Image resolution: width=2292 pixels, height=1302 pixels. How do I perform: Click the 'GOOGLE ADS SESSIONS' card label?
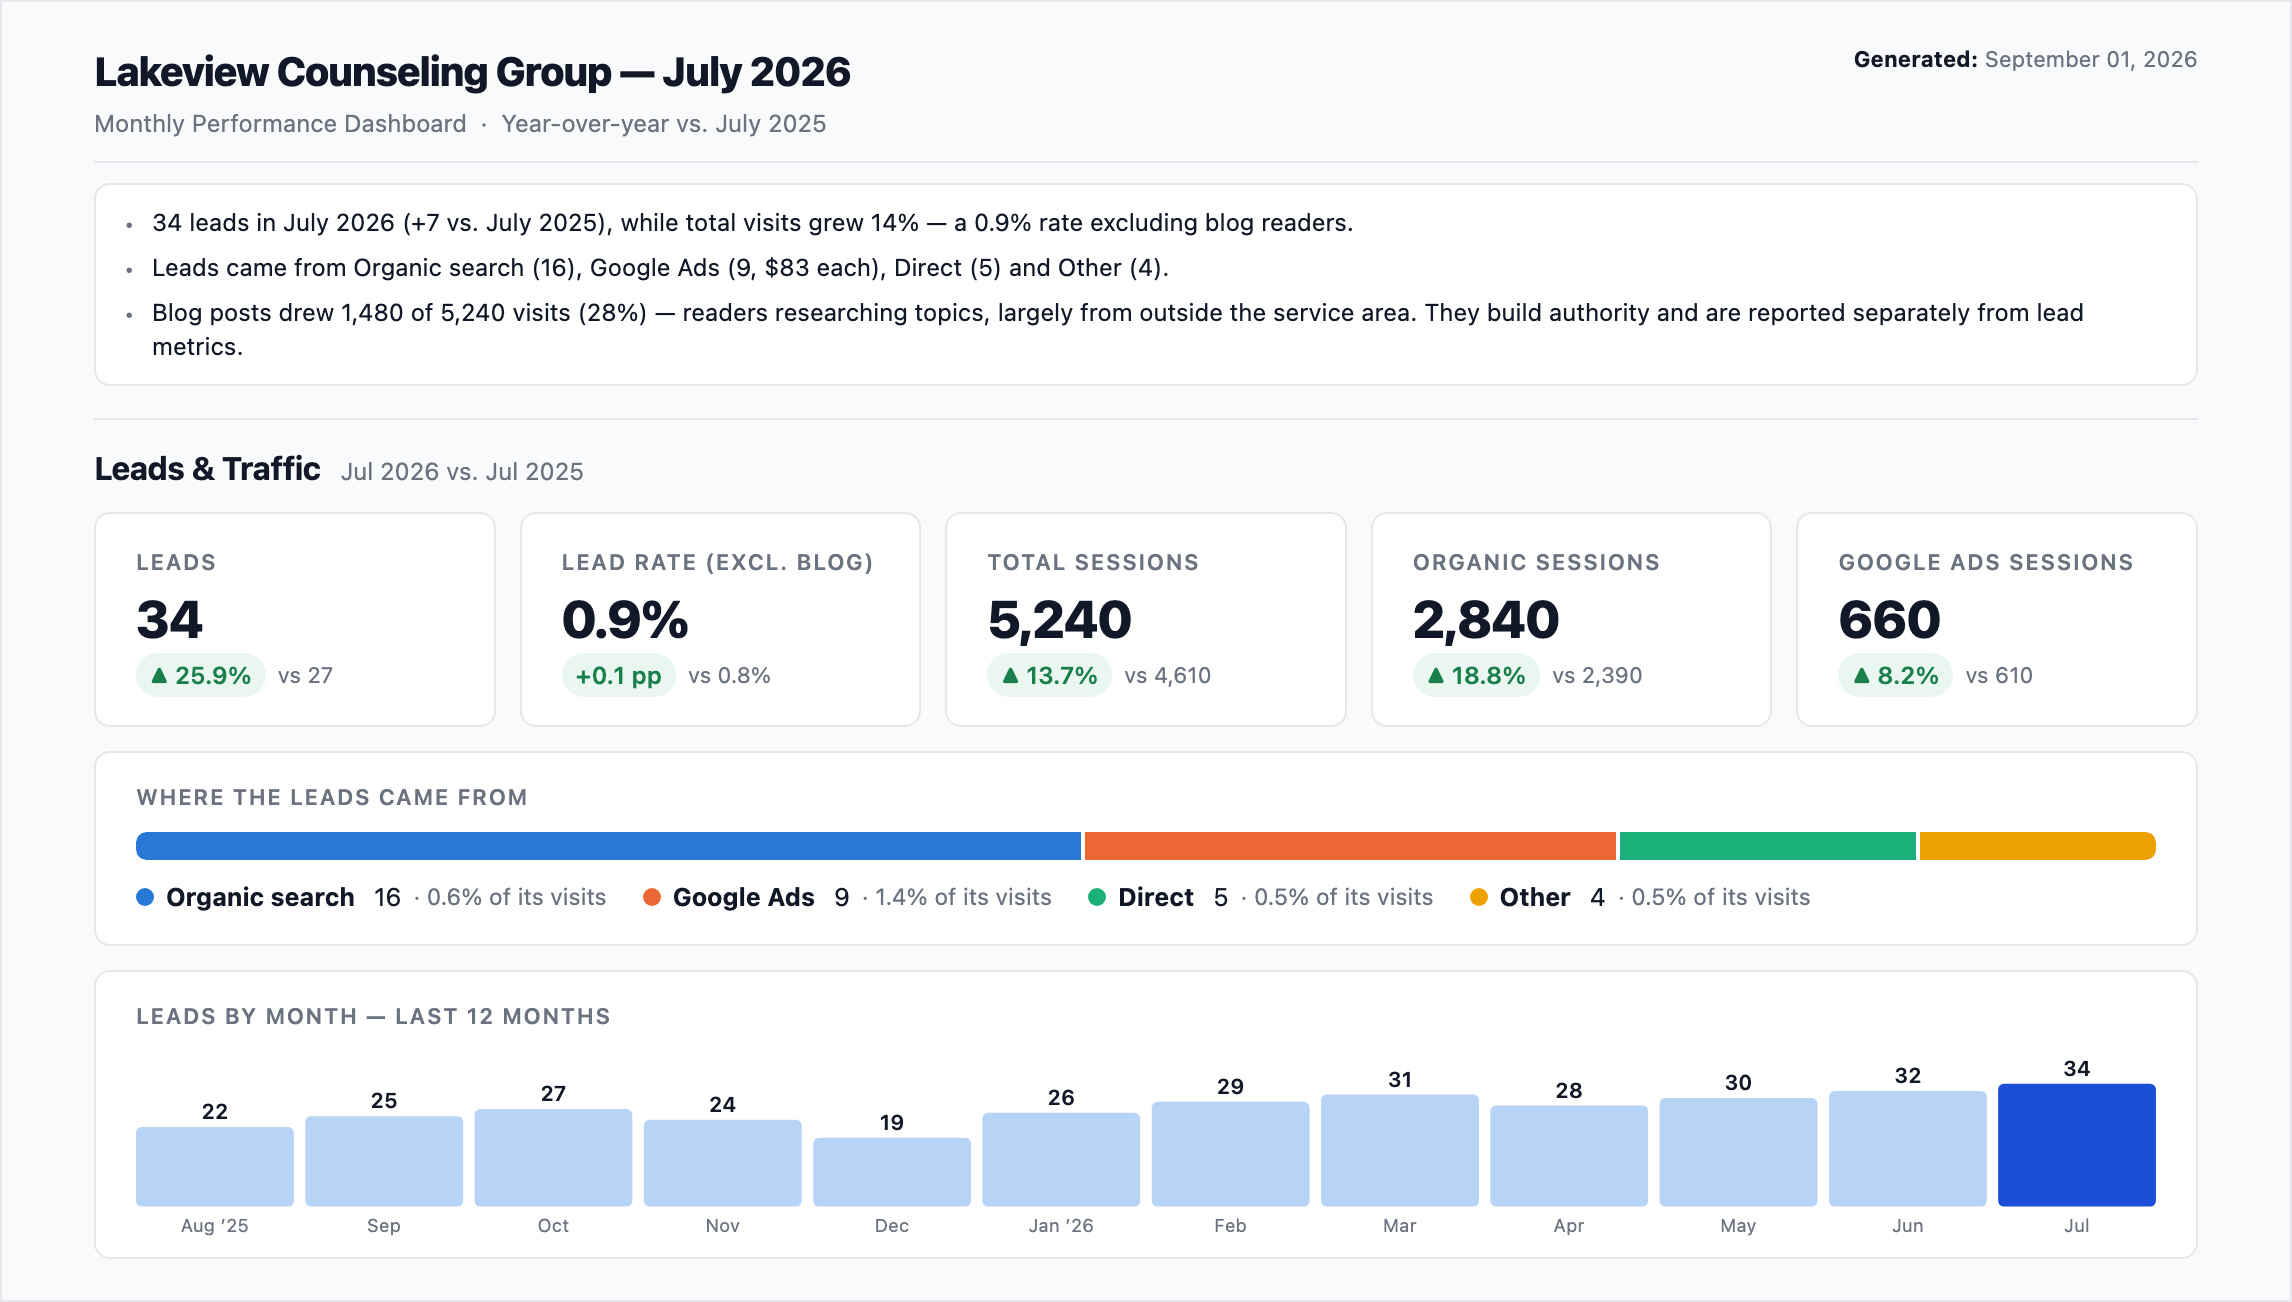1986,563
